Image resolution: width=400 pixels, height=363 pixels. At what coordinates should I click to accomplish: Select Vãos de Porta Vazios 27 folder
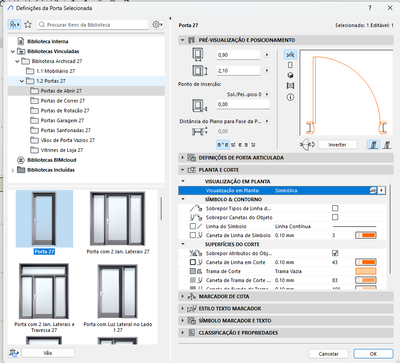coord(68,140)
